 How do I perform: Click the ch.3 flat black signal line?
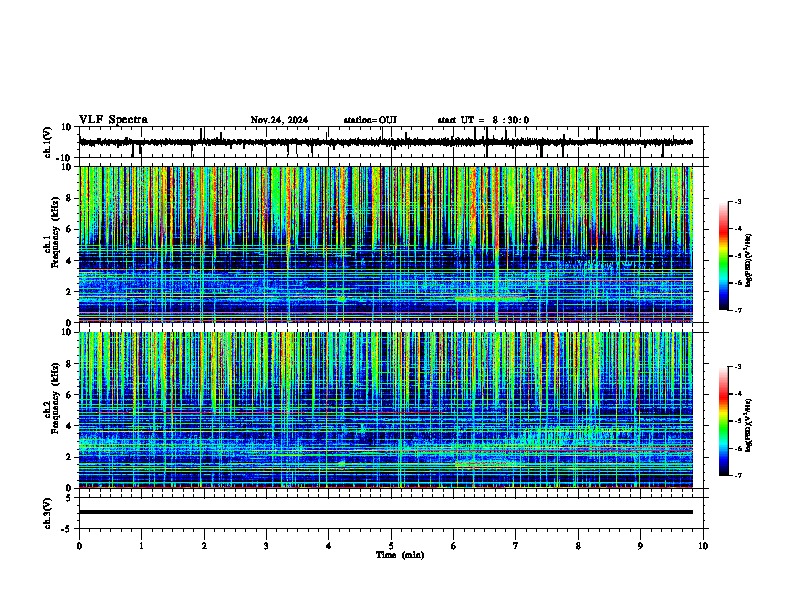point(385,512)
